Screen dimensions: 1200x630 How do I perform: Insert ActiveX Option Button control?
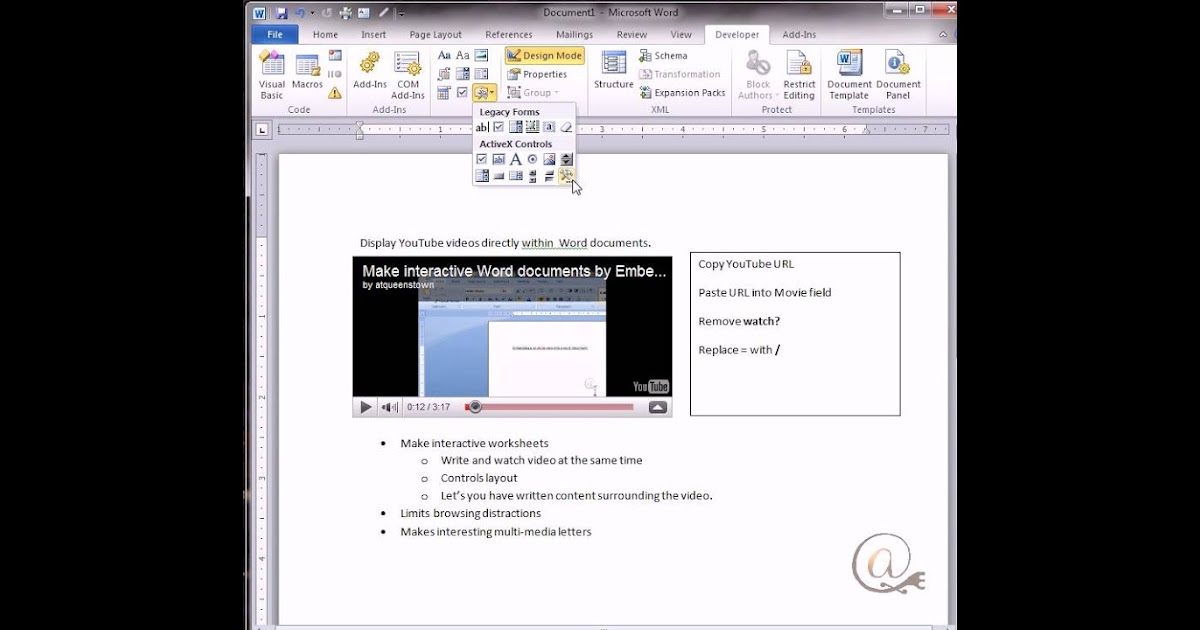point(532,159)
